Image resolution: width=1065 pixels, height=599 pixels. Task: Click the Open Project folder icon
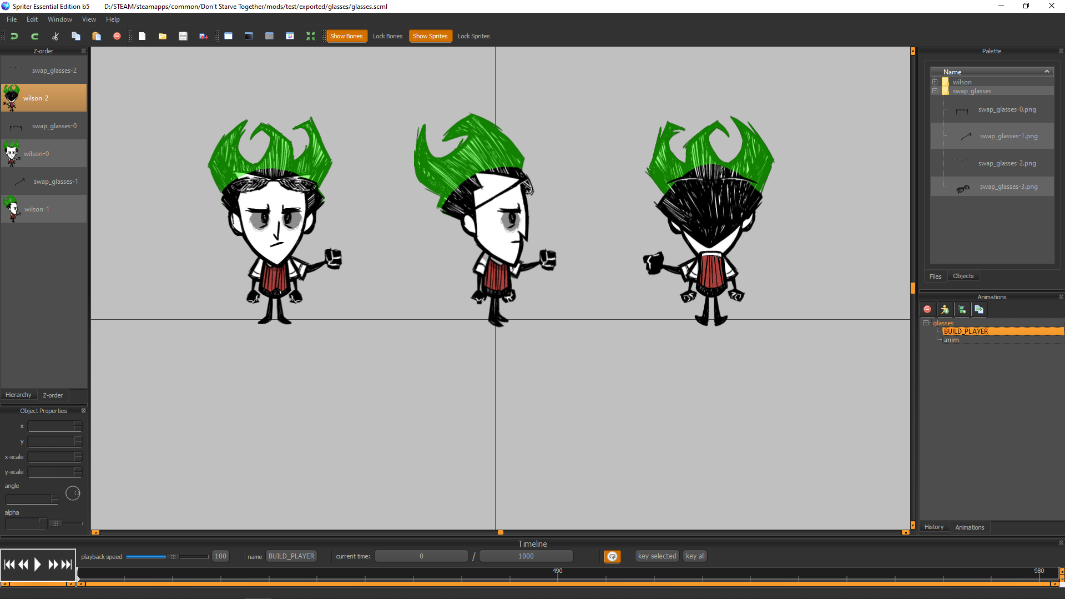[x=162, y=36]
